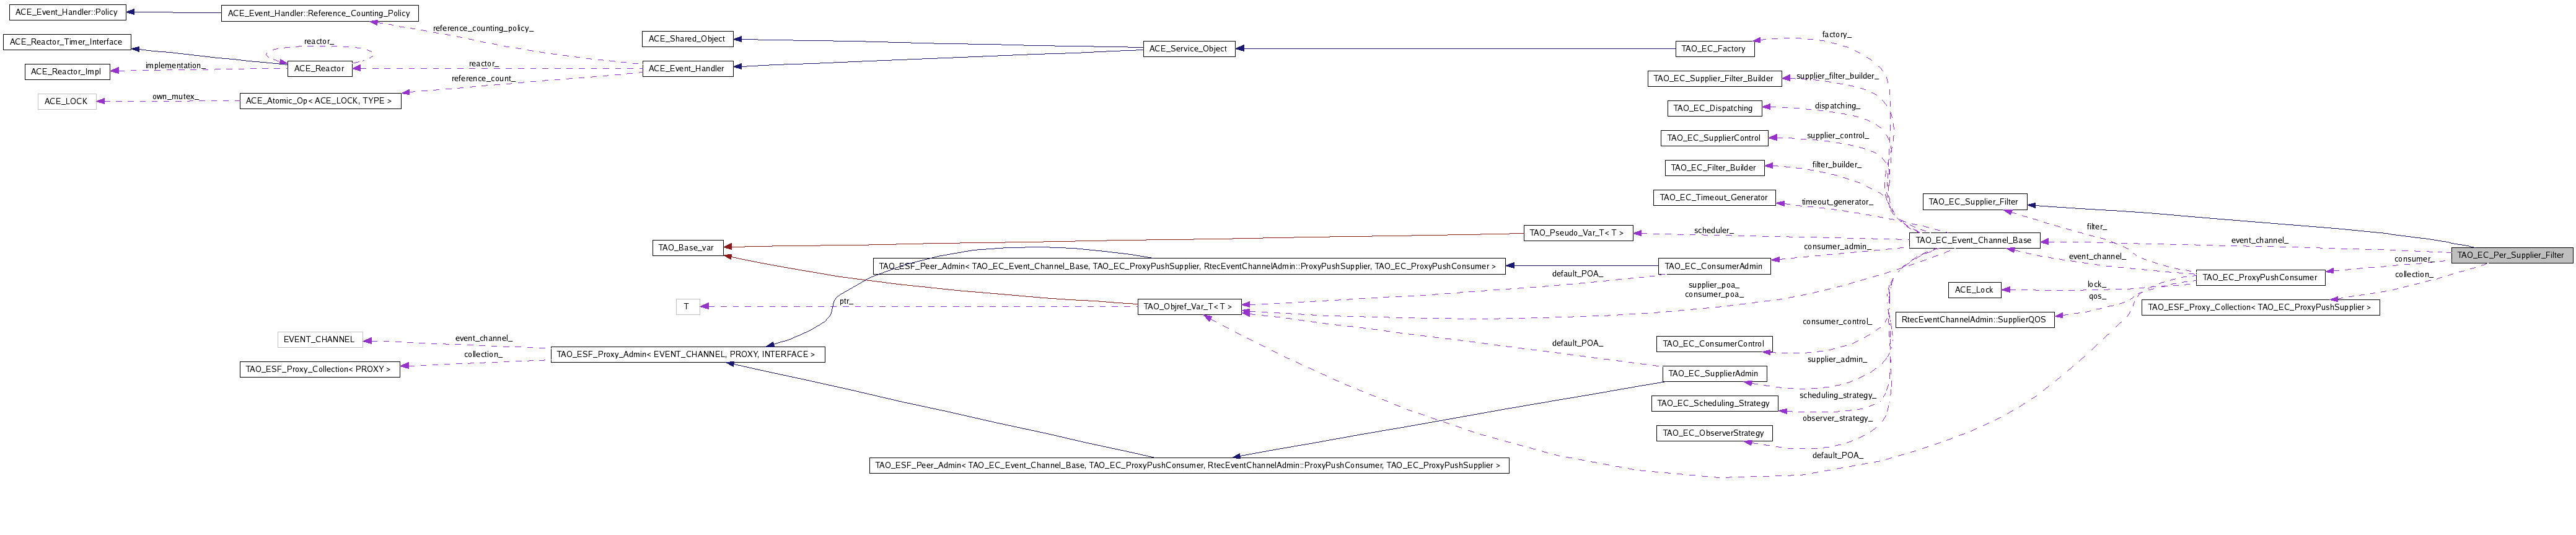Click the RtecEventChannelAdmin::SupplierQOS node
2576x535 pixels.
pos(1974,320)
